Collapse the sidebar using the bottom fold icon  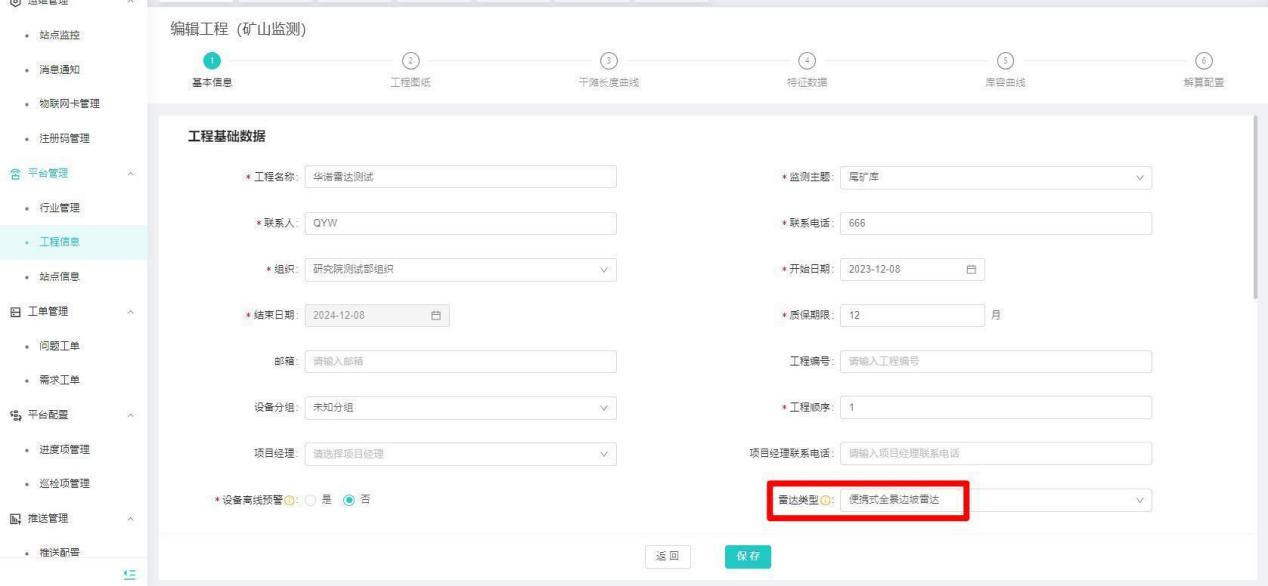pos(129,573)
